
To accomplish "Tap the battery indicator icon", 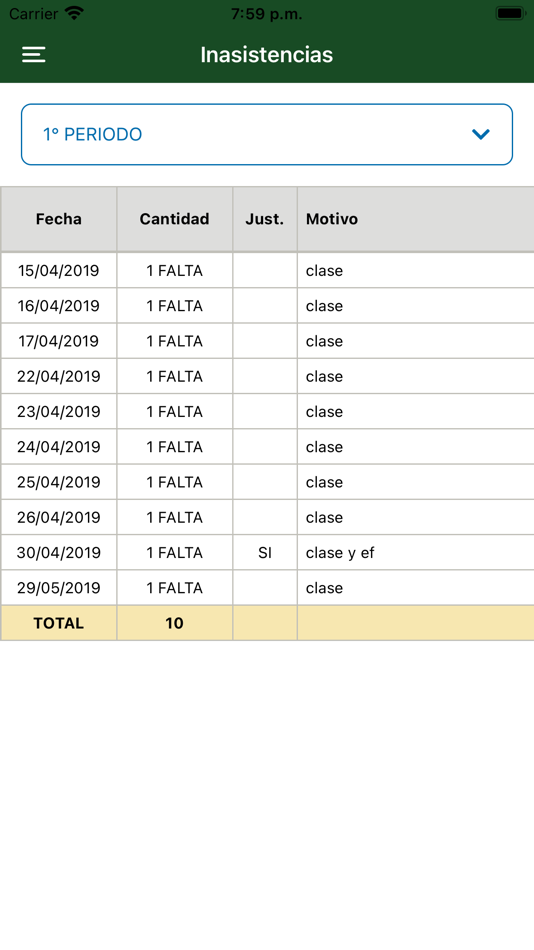I will (510, 13).
